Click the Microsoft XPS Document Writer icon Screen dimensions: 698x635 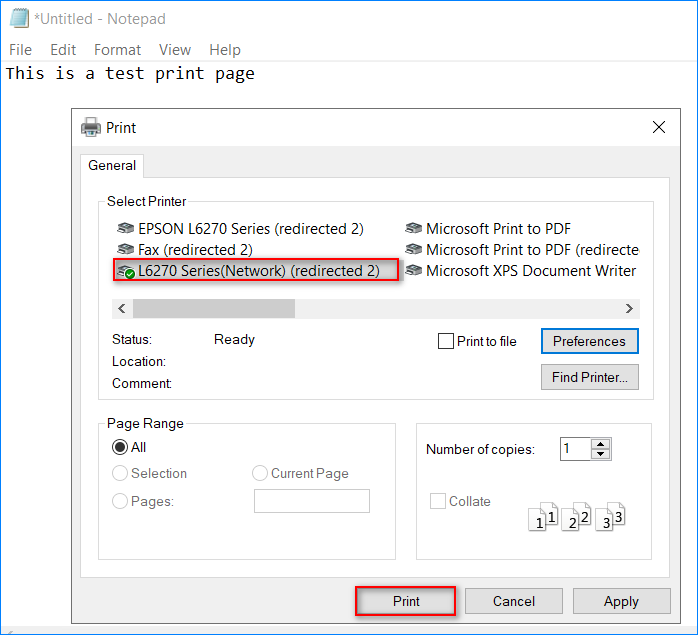click(414, 270)
